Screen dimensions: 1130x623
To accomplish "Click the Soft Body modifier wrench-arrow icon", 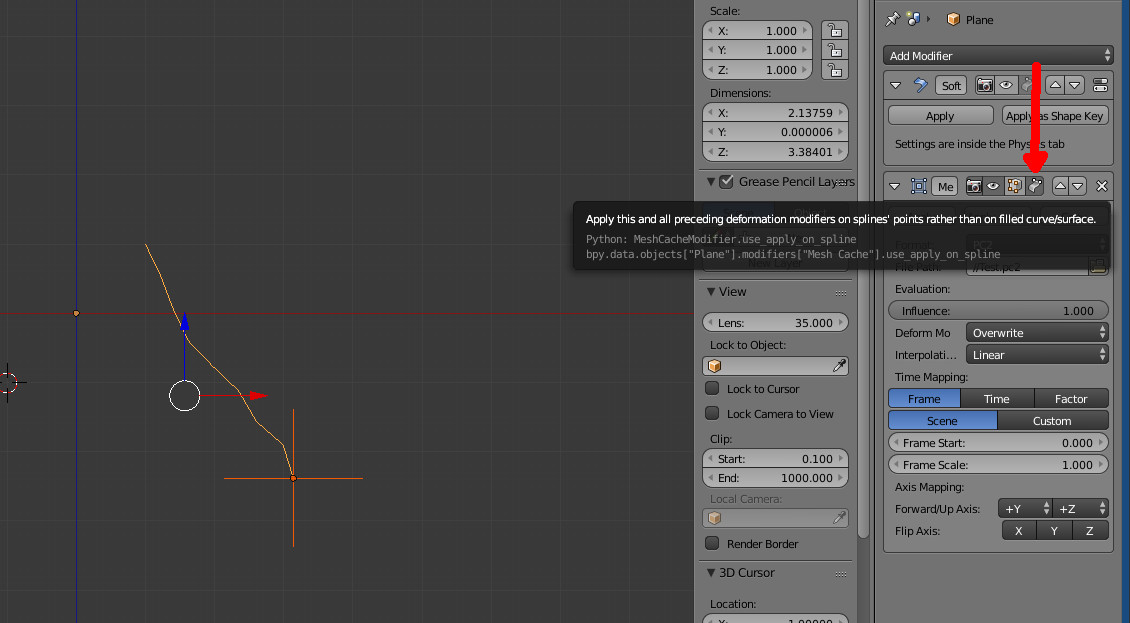I will [x=921, y=85].
